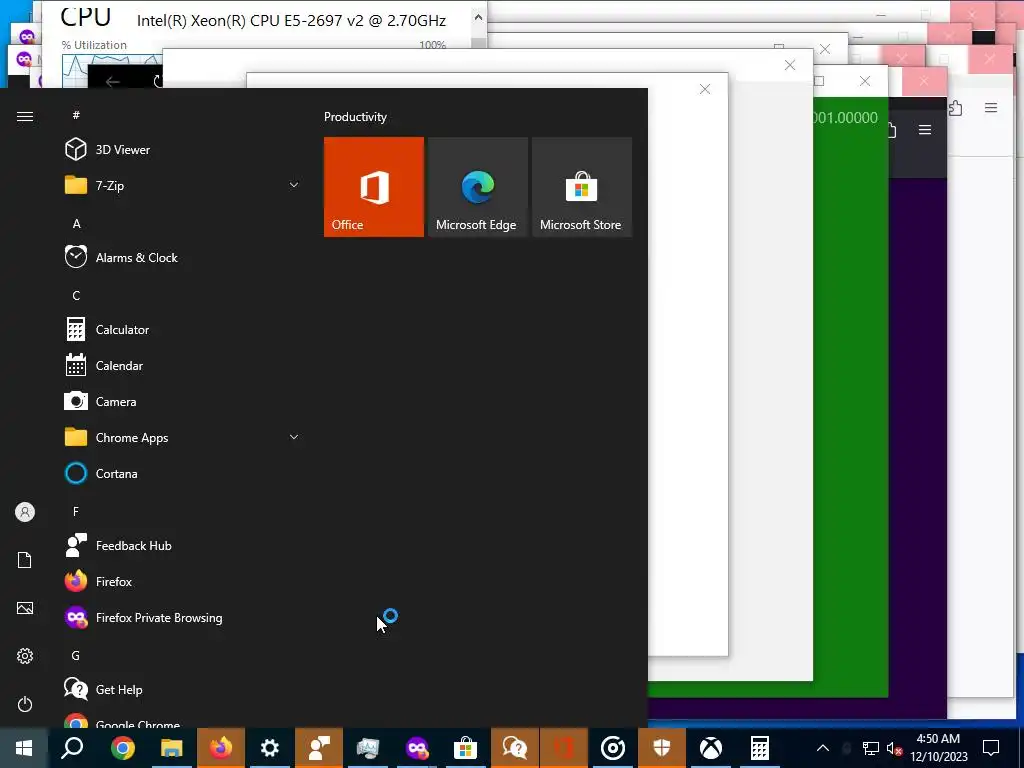
Task: Open File Explorer from taskbar
Action: pyautogui.click(x=172, y=748)
